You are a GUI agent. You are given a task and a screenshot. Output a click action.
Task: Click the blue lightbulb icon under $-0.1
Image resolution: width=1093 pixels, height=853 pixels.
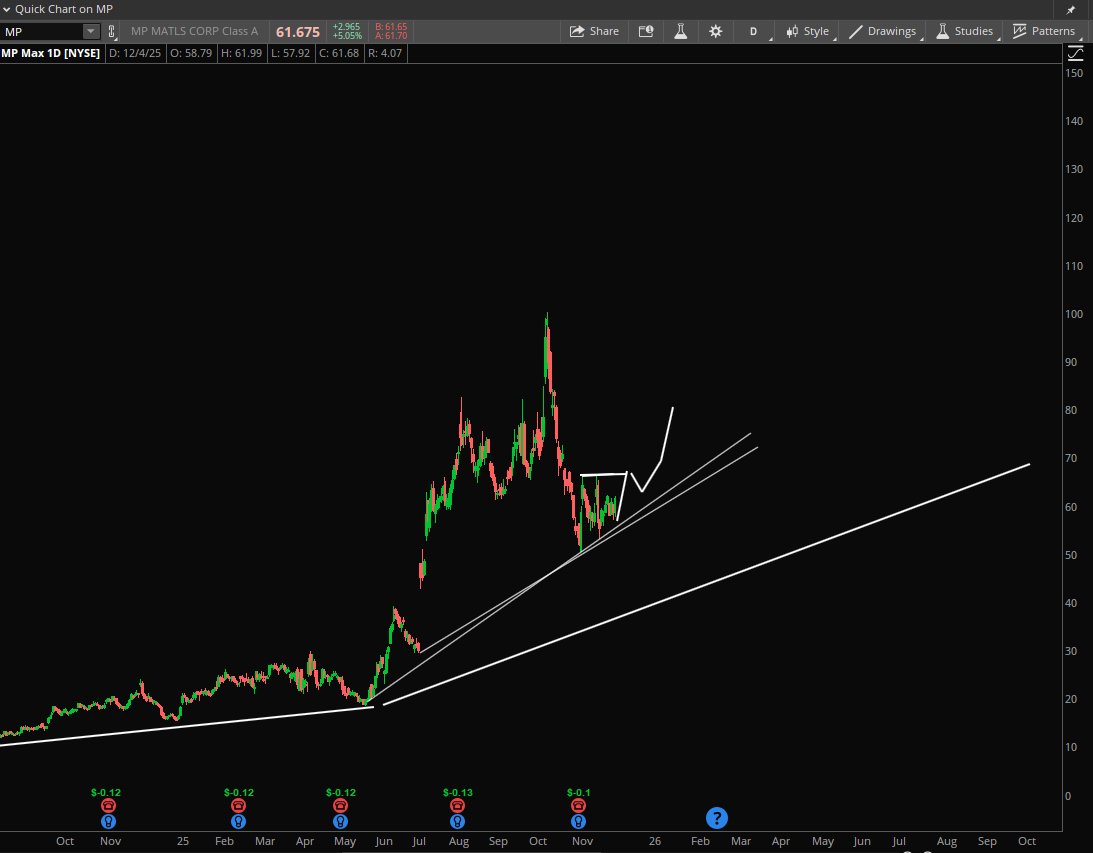pos(579,822)
